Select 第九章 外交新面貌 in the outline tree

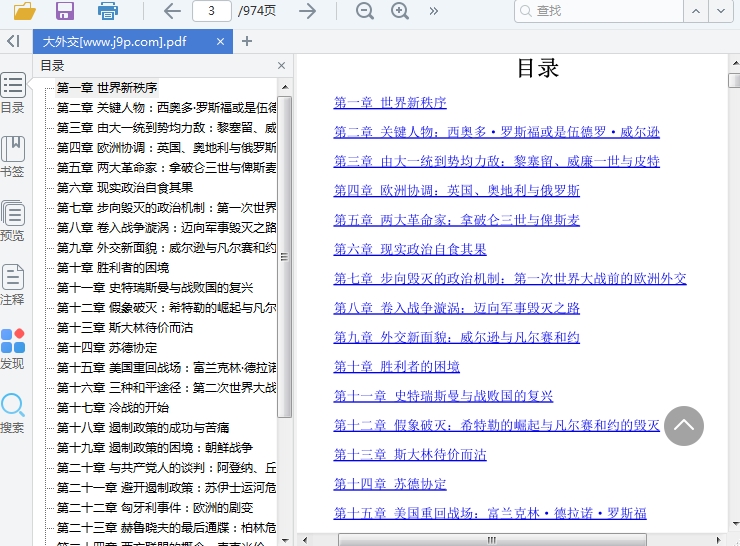(x=166, y=248)
